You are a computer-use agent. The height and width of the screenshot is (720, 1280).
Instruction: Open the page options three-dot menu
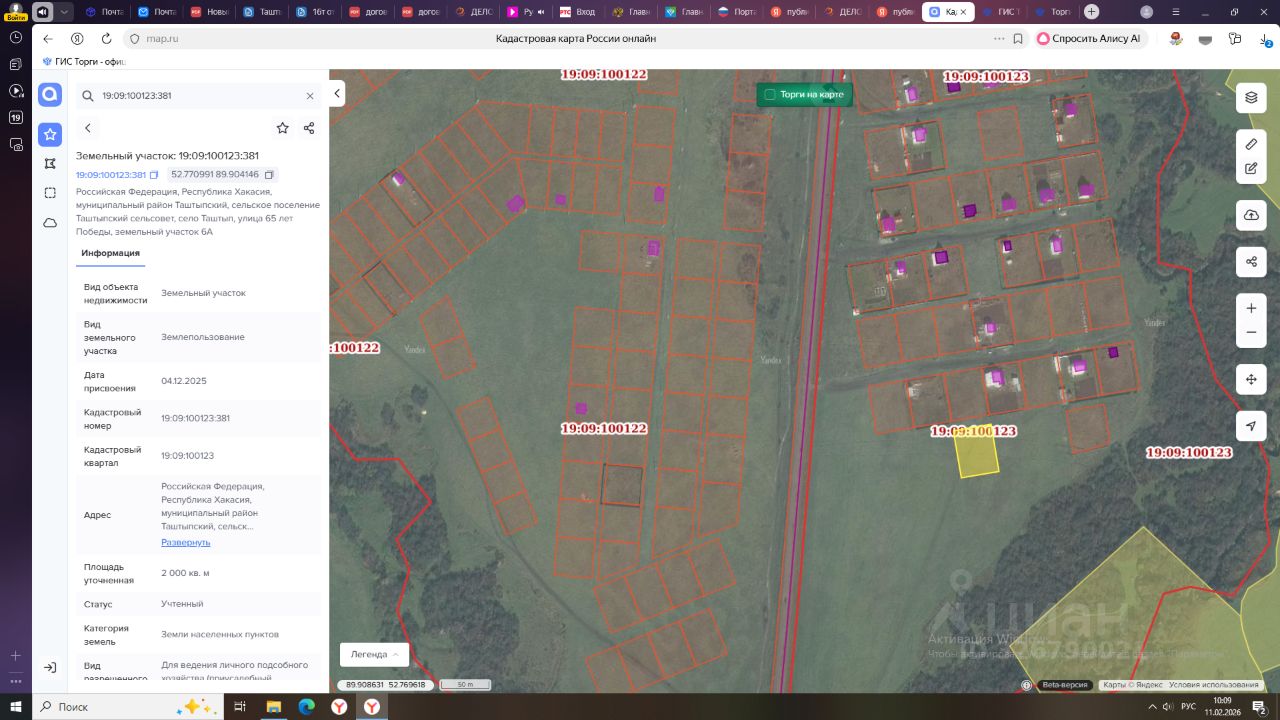(998, 38)
